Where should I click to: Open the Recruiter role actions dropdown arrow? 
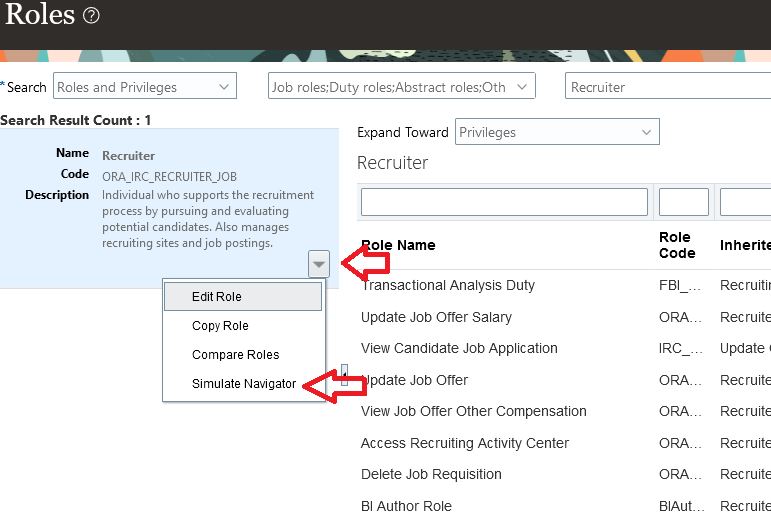(x=319, y=264)
